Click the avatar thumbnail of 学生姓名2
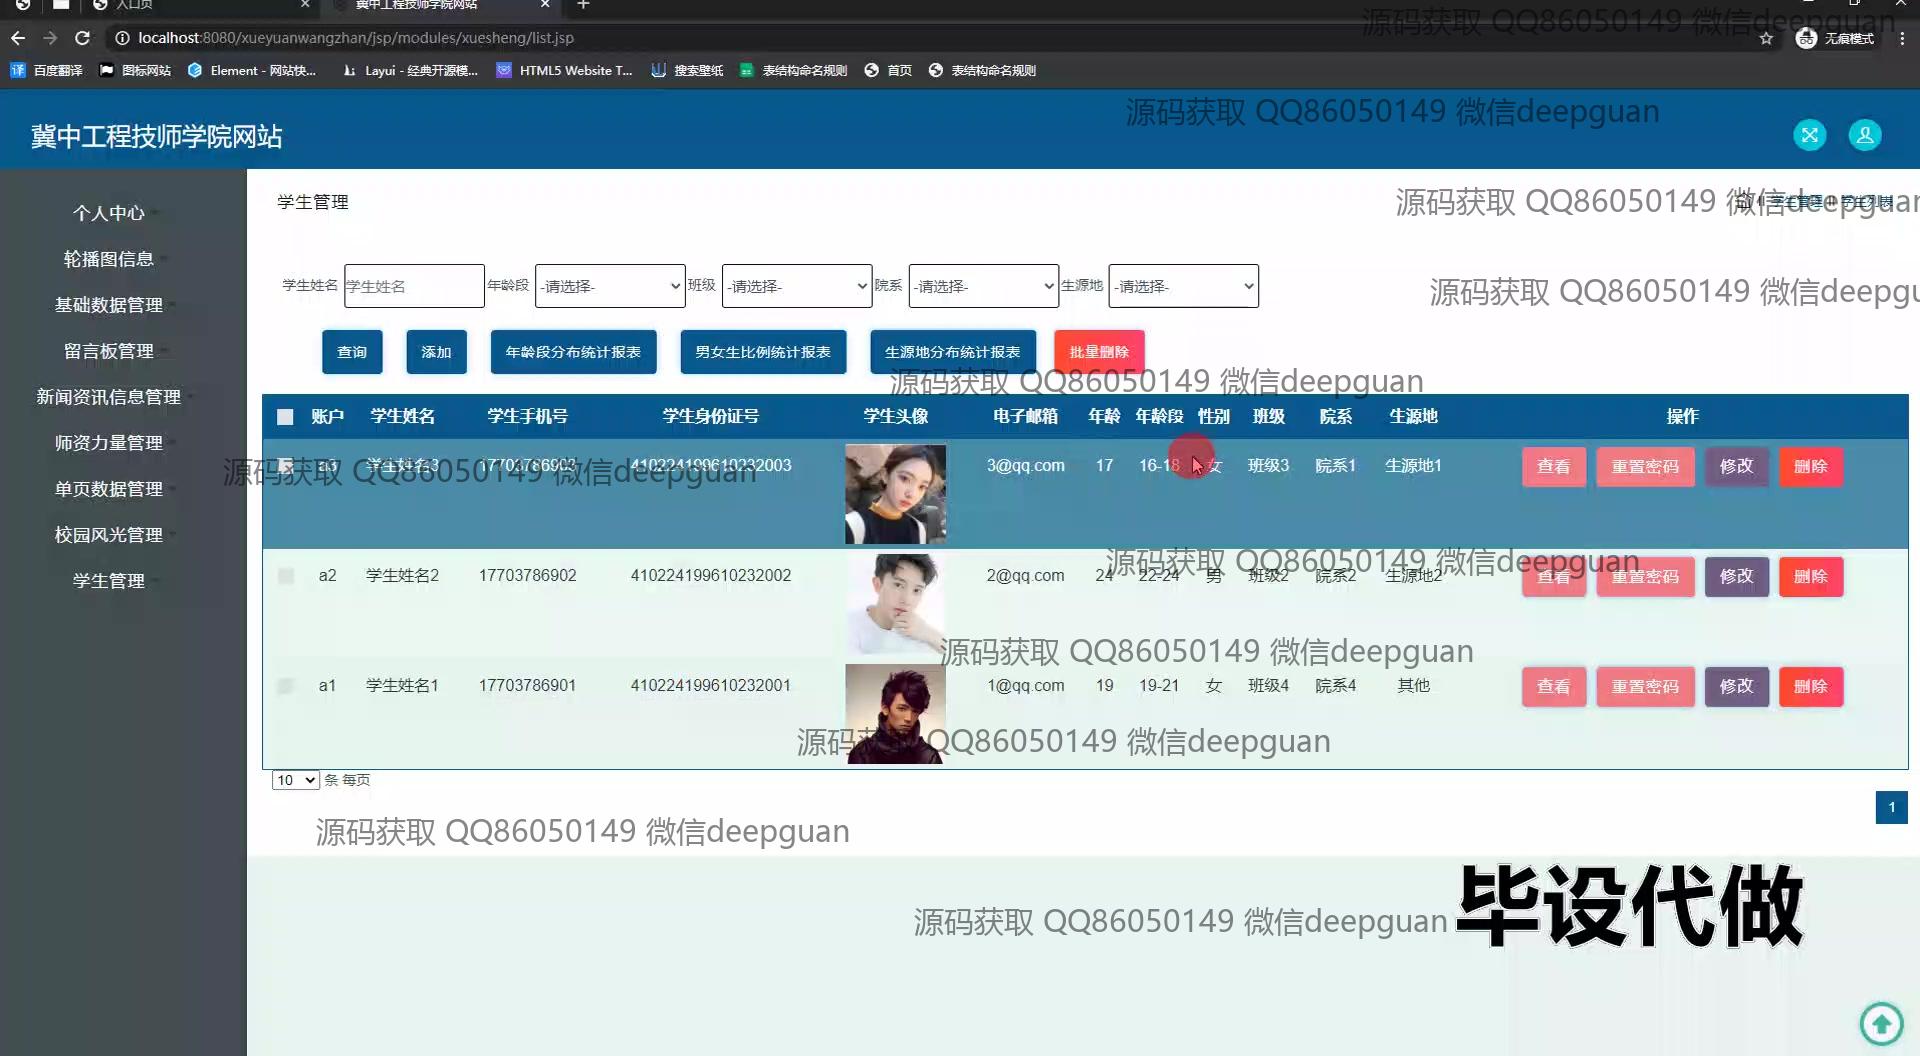This screenshot has height=1056, width=1920. 895,604
